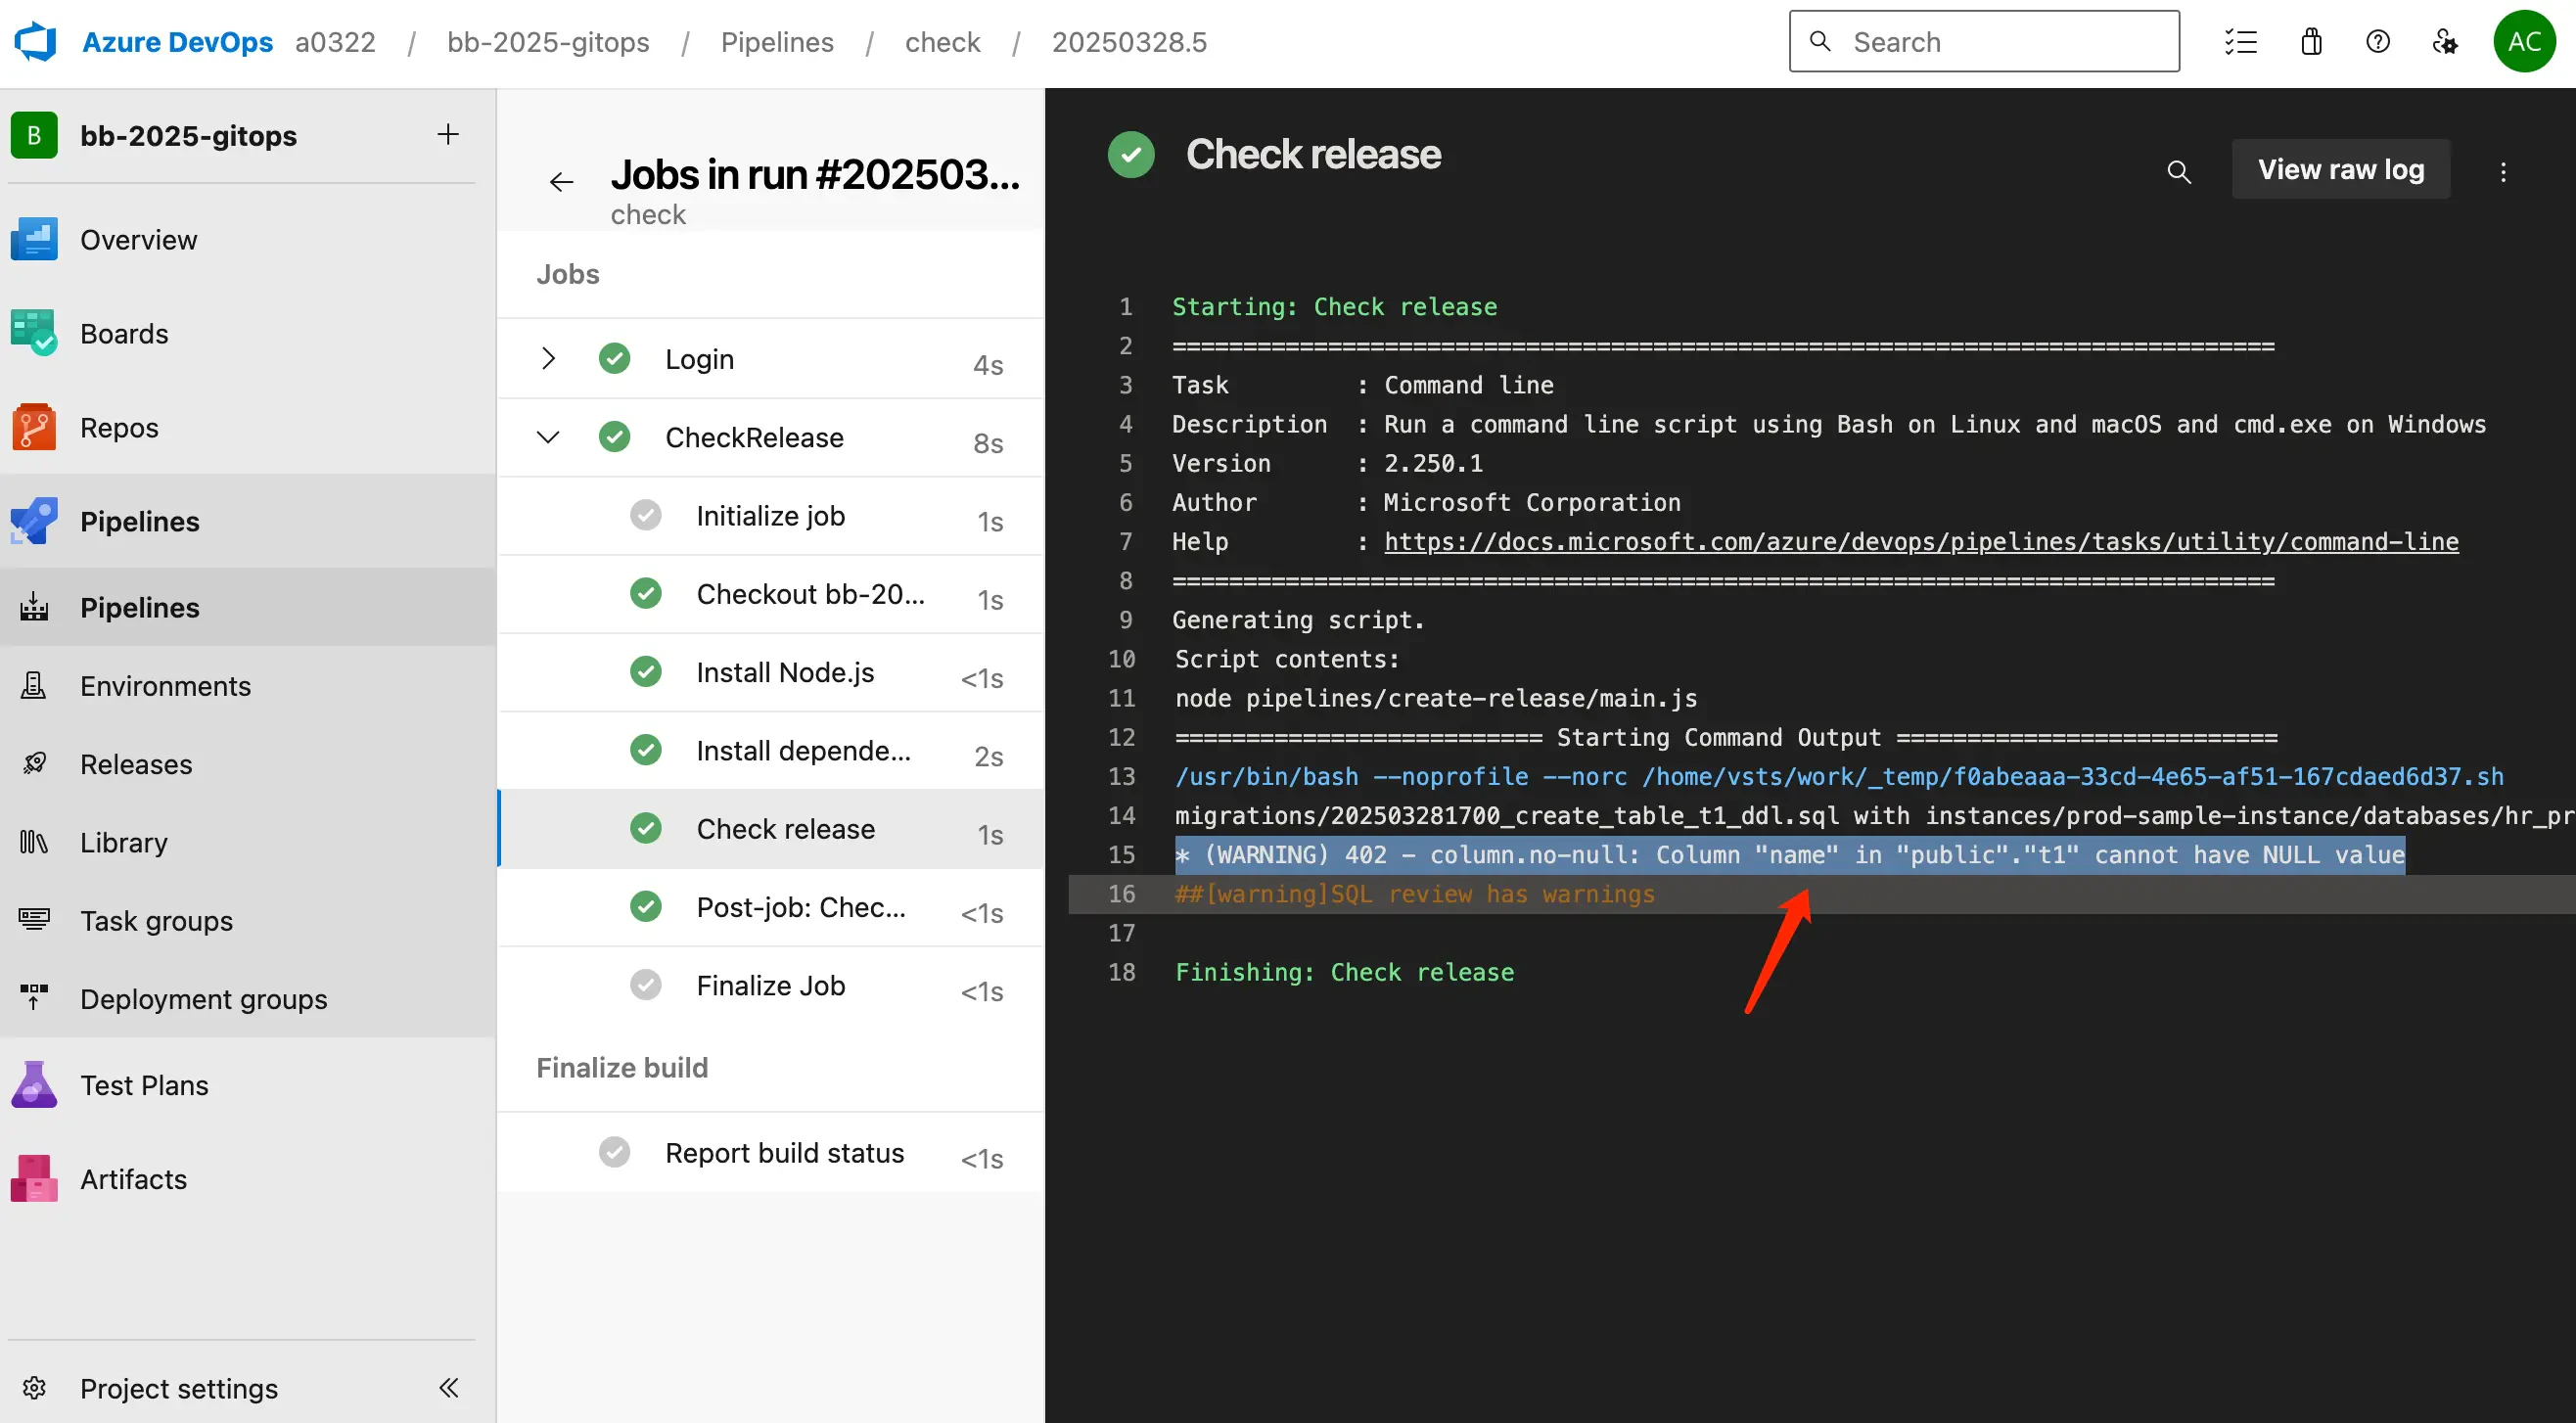The width and height of the screenshot is (2576, 1423).
Task: Open Artifacts section
Action: 133,1179
